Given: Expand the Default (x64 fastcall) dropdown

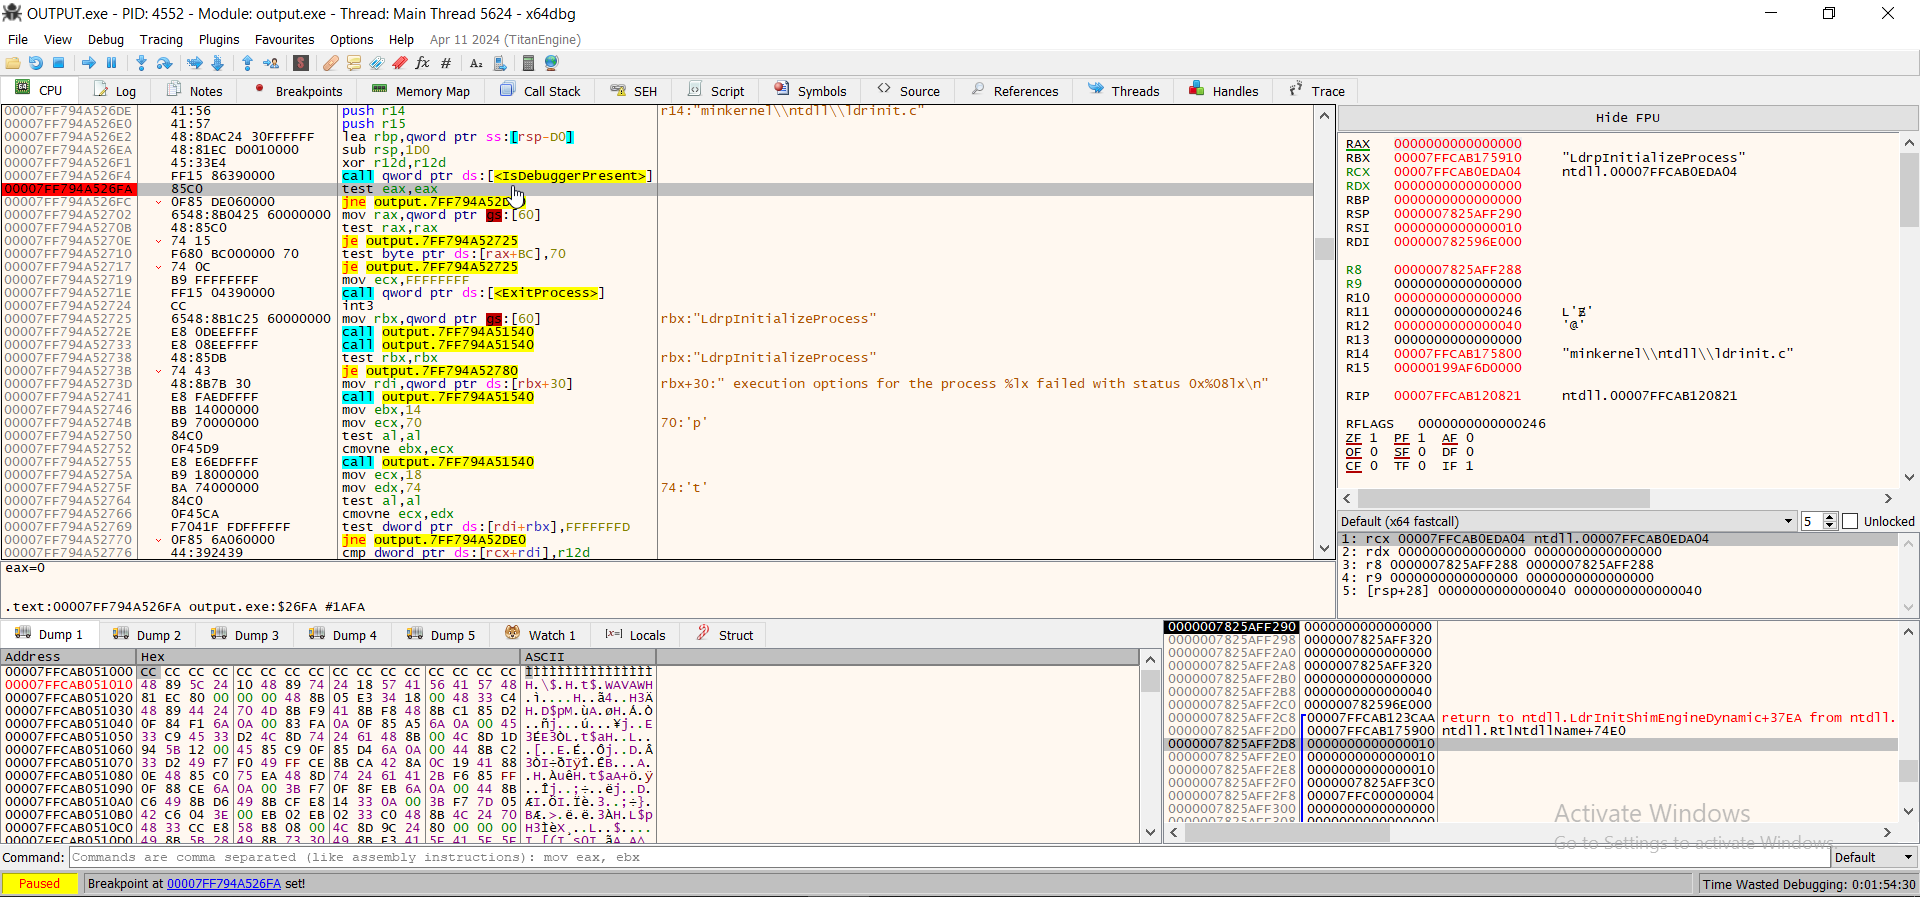Looking at the screenshot, I should [x=1788, y=521].
